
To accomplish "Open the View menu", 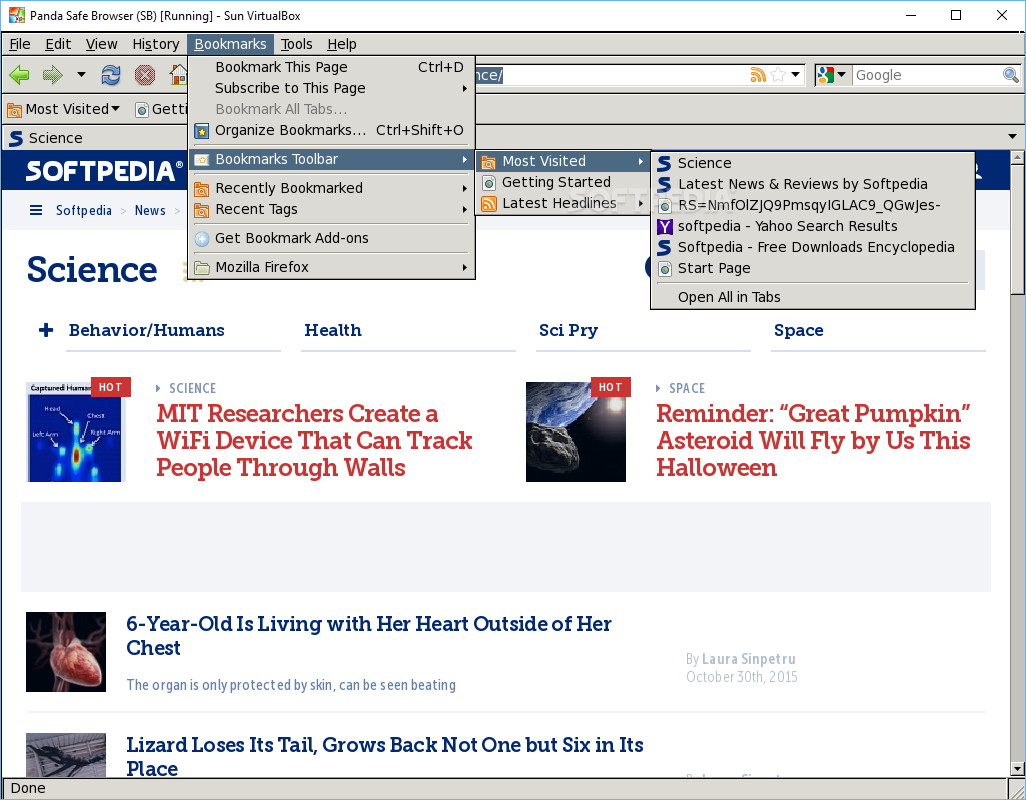I will [x=101, y=44].
